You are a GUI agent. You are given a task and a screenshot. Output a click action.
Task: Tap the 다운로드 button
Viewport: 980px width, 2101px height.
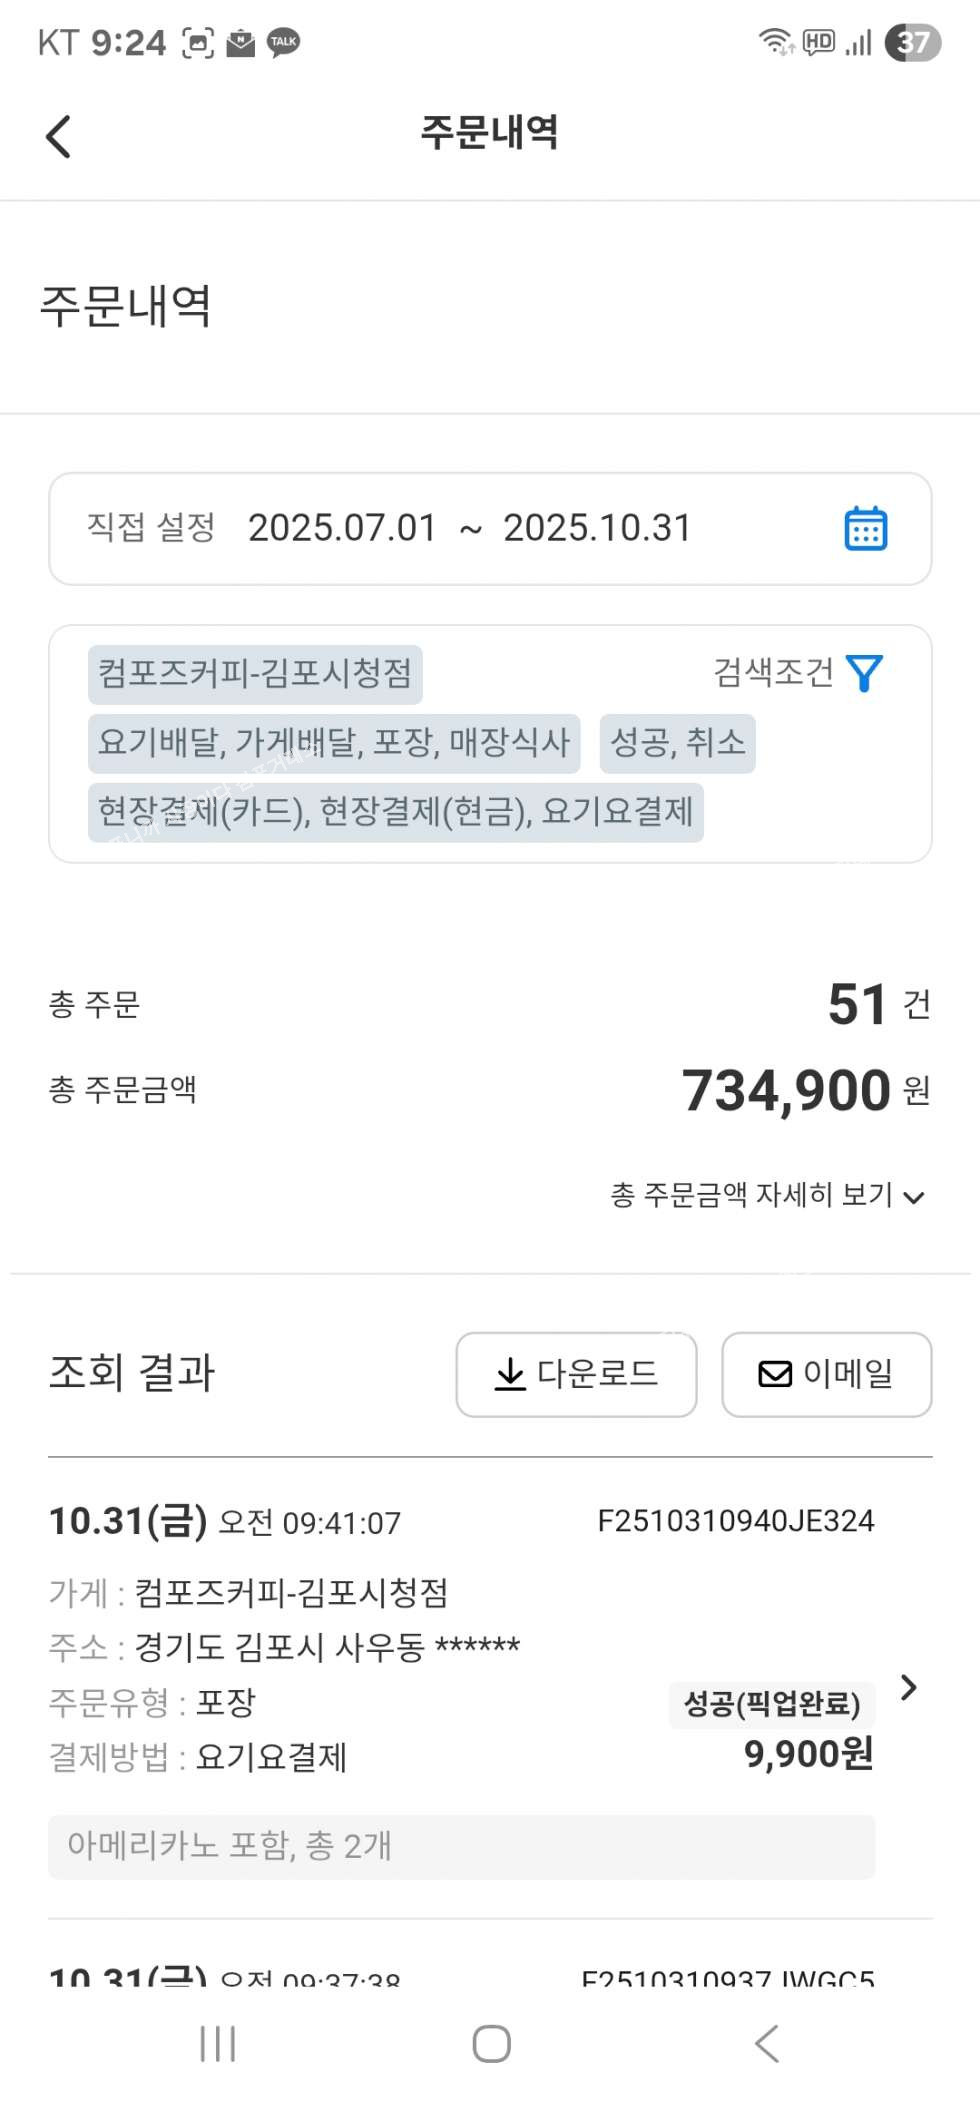576,1373
